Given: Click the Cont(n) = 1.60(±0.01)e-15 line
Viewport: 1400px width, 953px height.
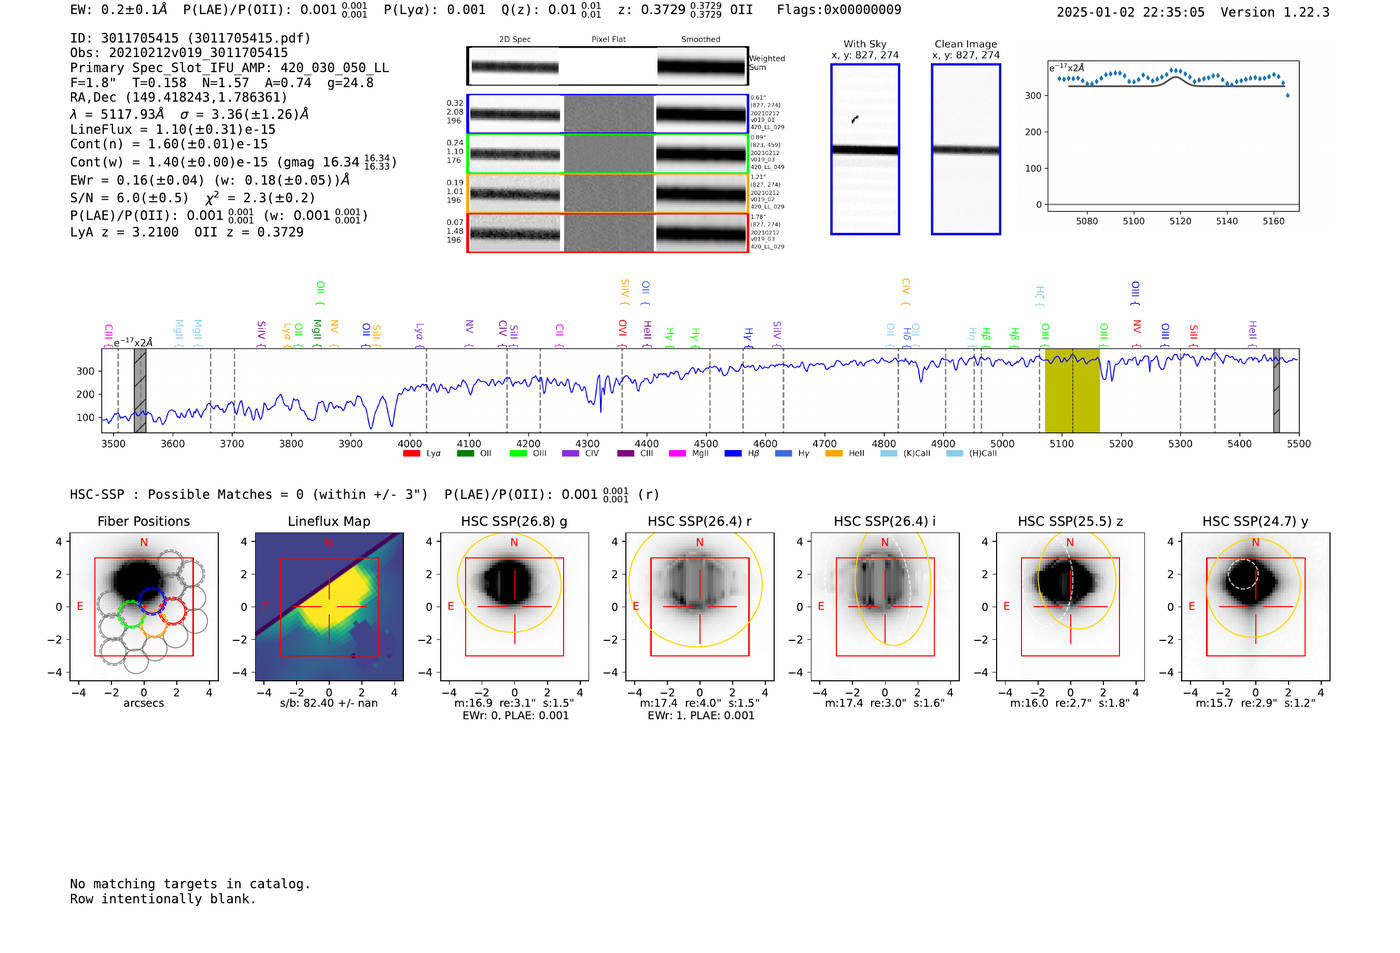Looking at the screenshot, I should [169, 144].
